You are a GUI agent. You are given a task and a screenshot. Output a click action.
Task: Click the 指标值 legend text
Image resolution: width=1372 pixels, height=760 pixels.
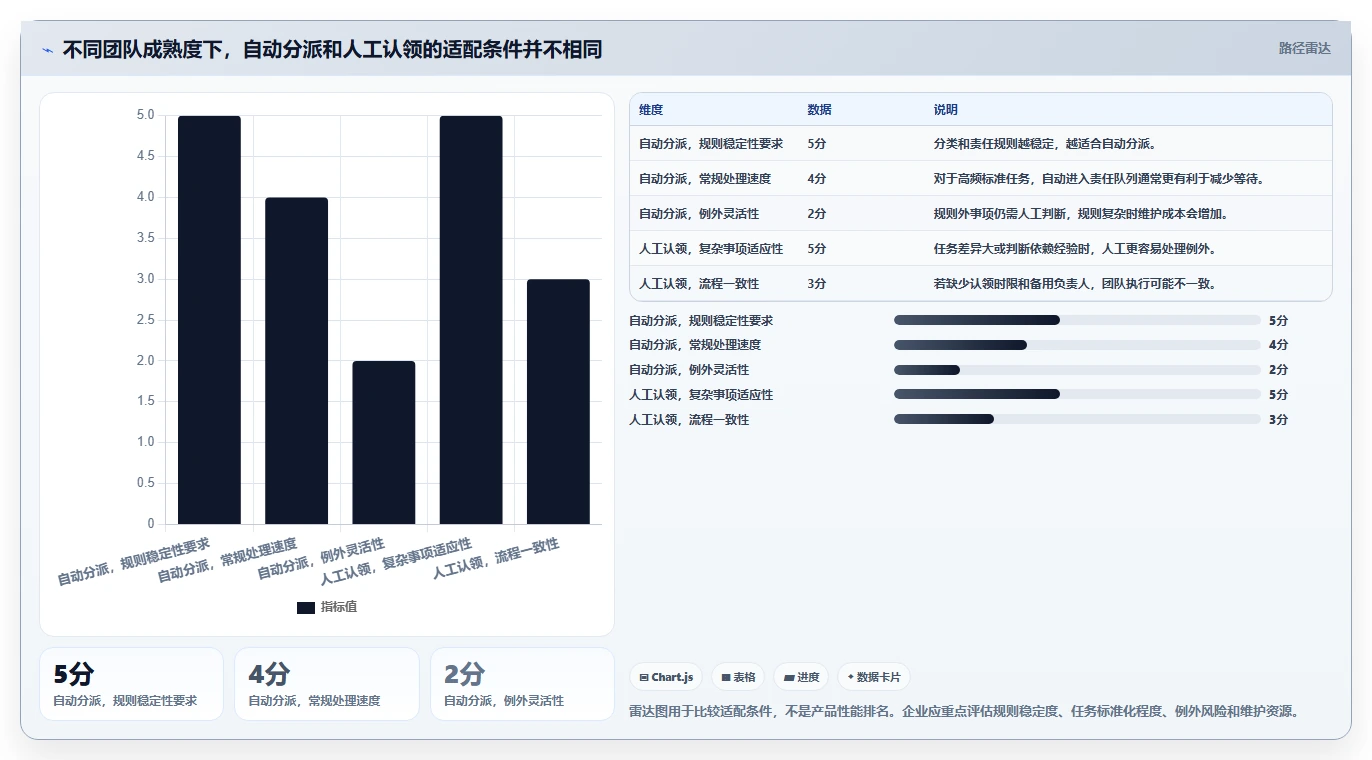pos(339,607)
